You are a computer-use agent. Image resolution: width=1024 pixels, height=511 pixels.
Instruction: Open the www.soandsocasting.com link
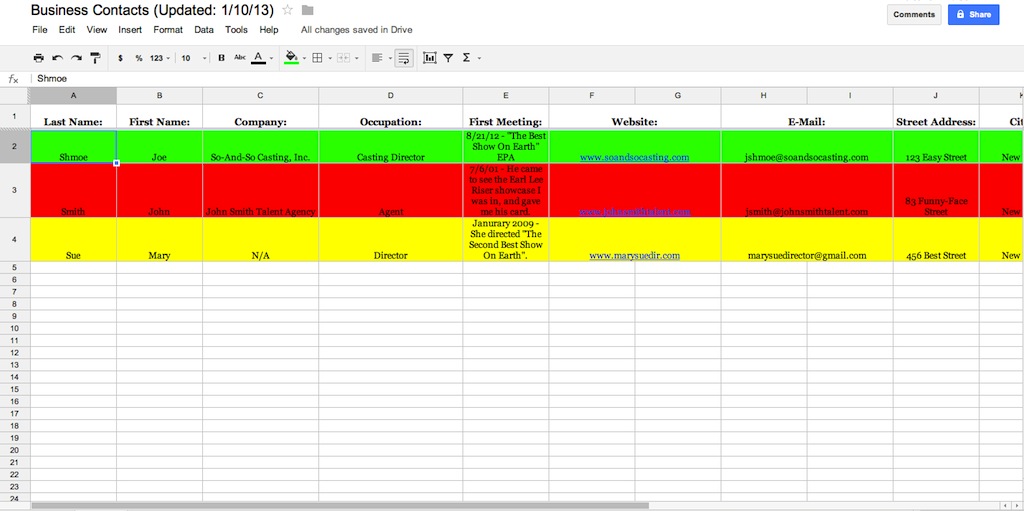coord(634,157)
